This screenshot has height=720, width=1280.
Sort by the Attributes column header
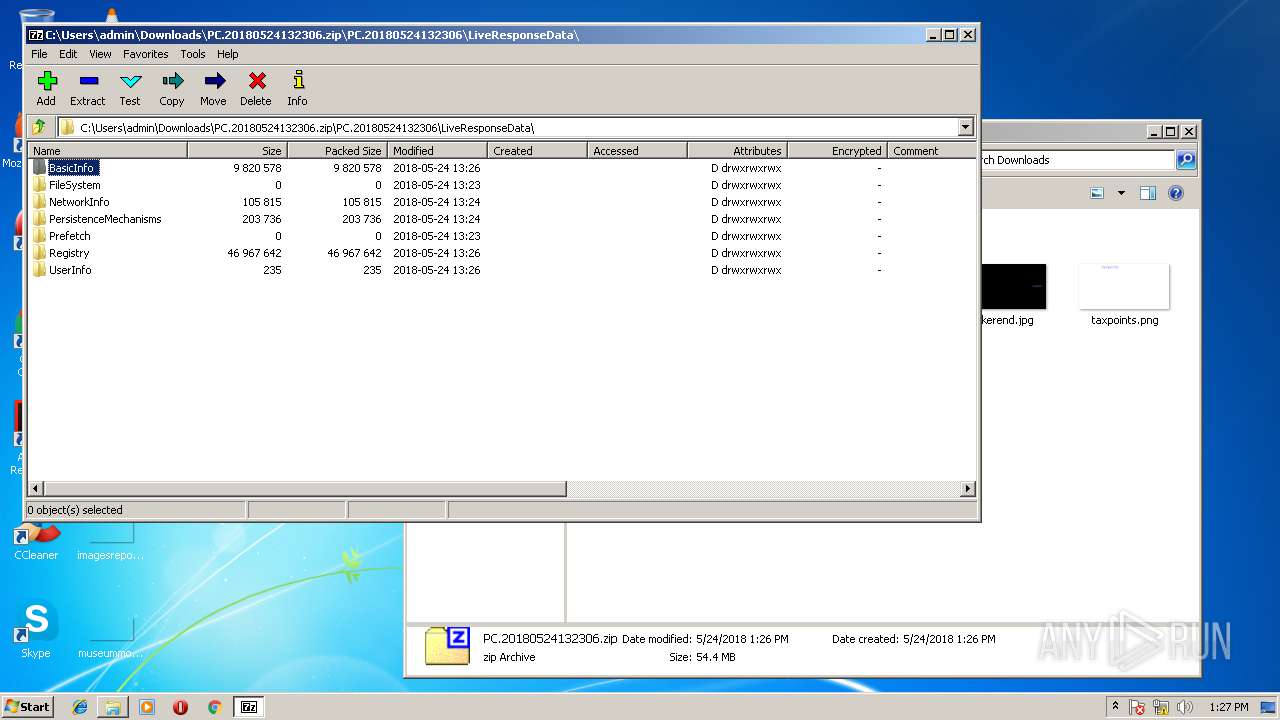tap(738, 151)
